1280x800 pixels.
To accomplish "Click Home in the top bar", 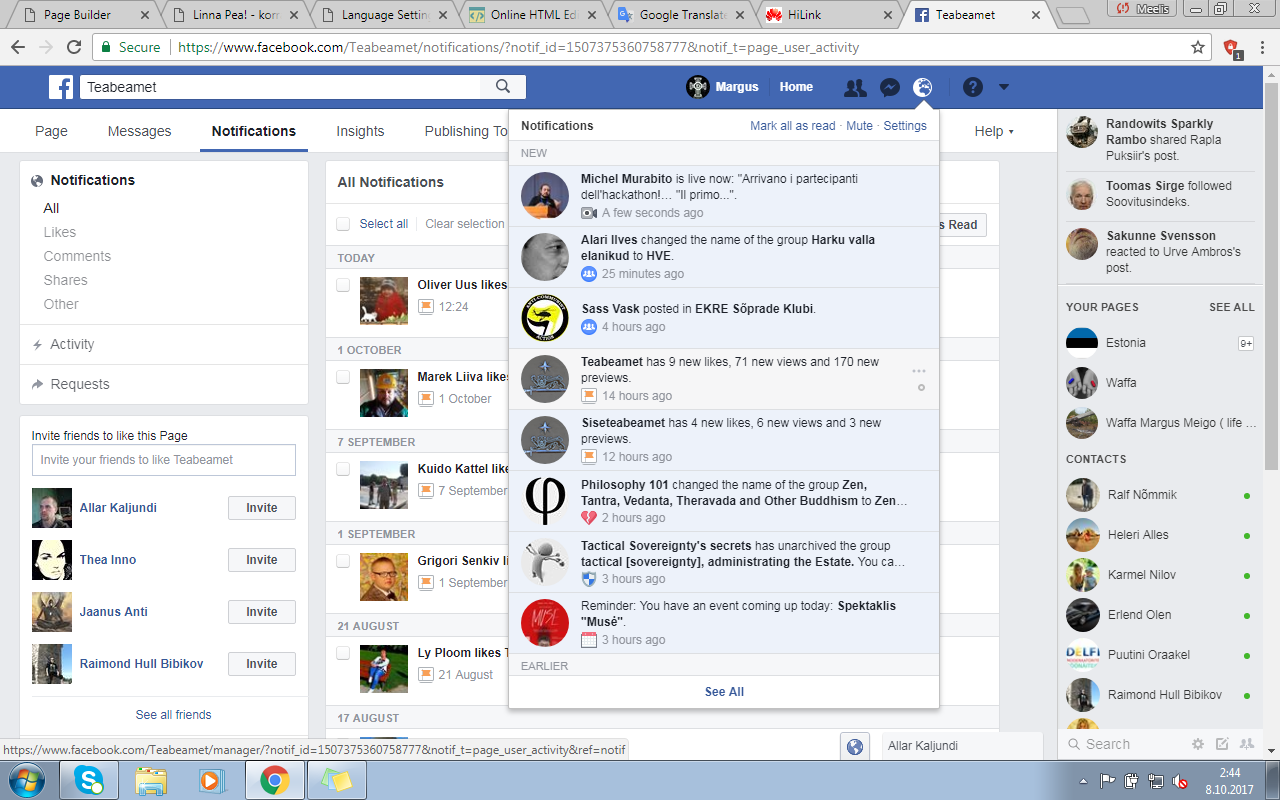I will pos(796,87).
